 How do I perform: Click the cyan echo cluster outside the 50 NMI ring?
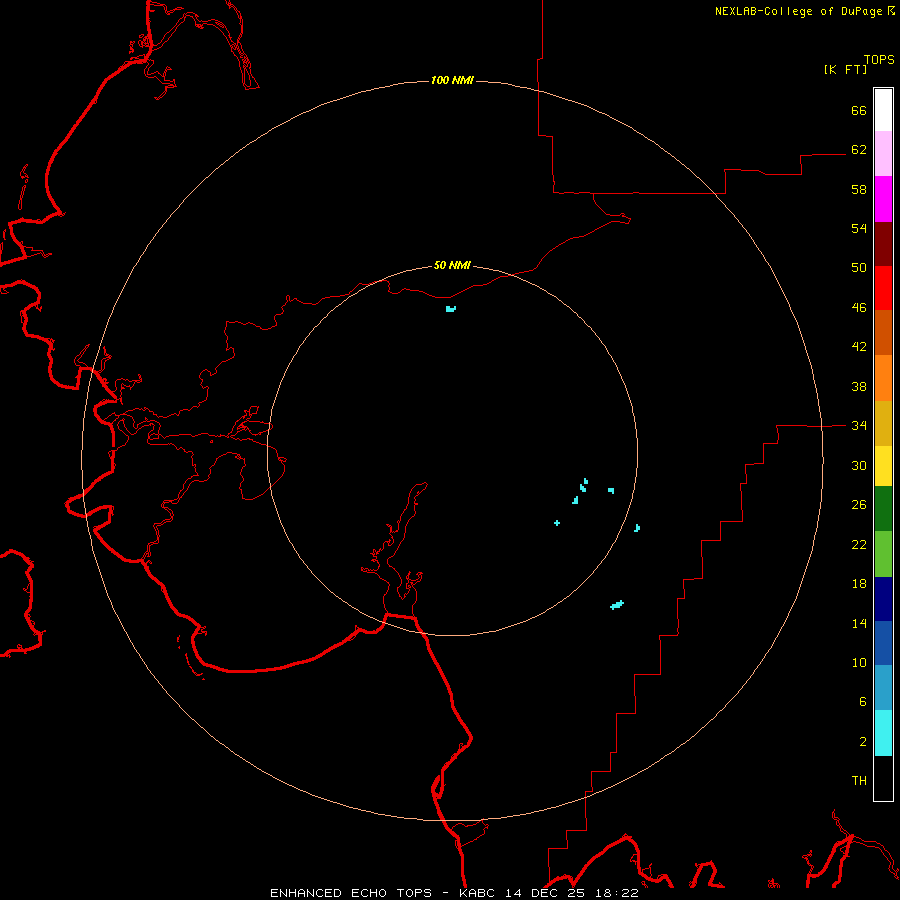(617, 605)
